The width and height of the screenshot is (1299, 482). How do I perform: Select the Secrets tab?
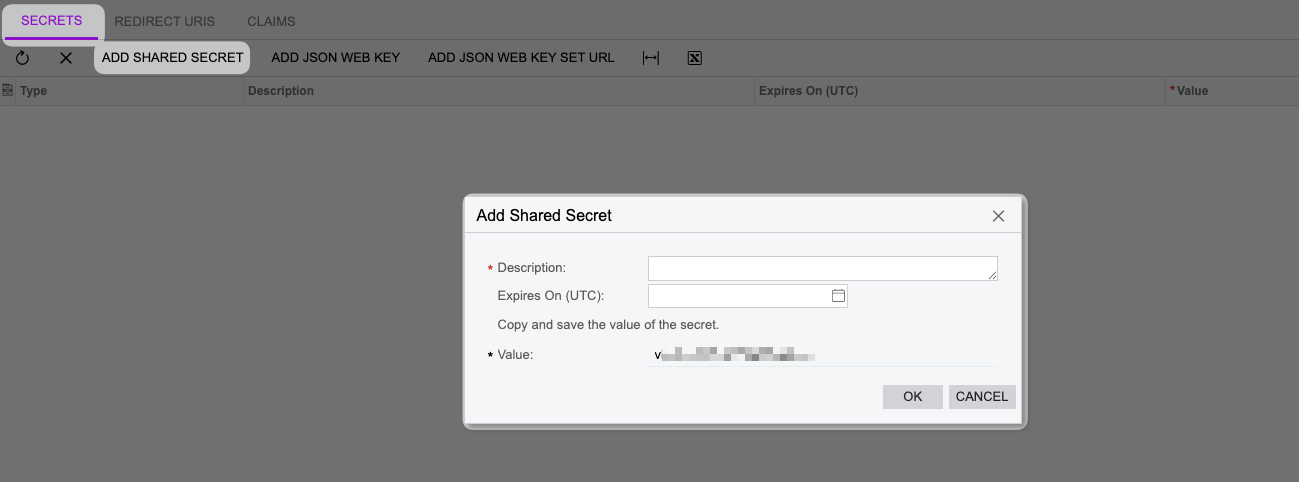point(52,21)
